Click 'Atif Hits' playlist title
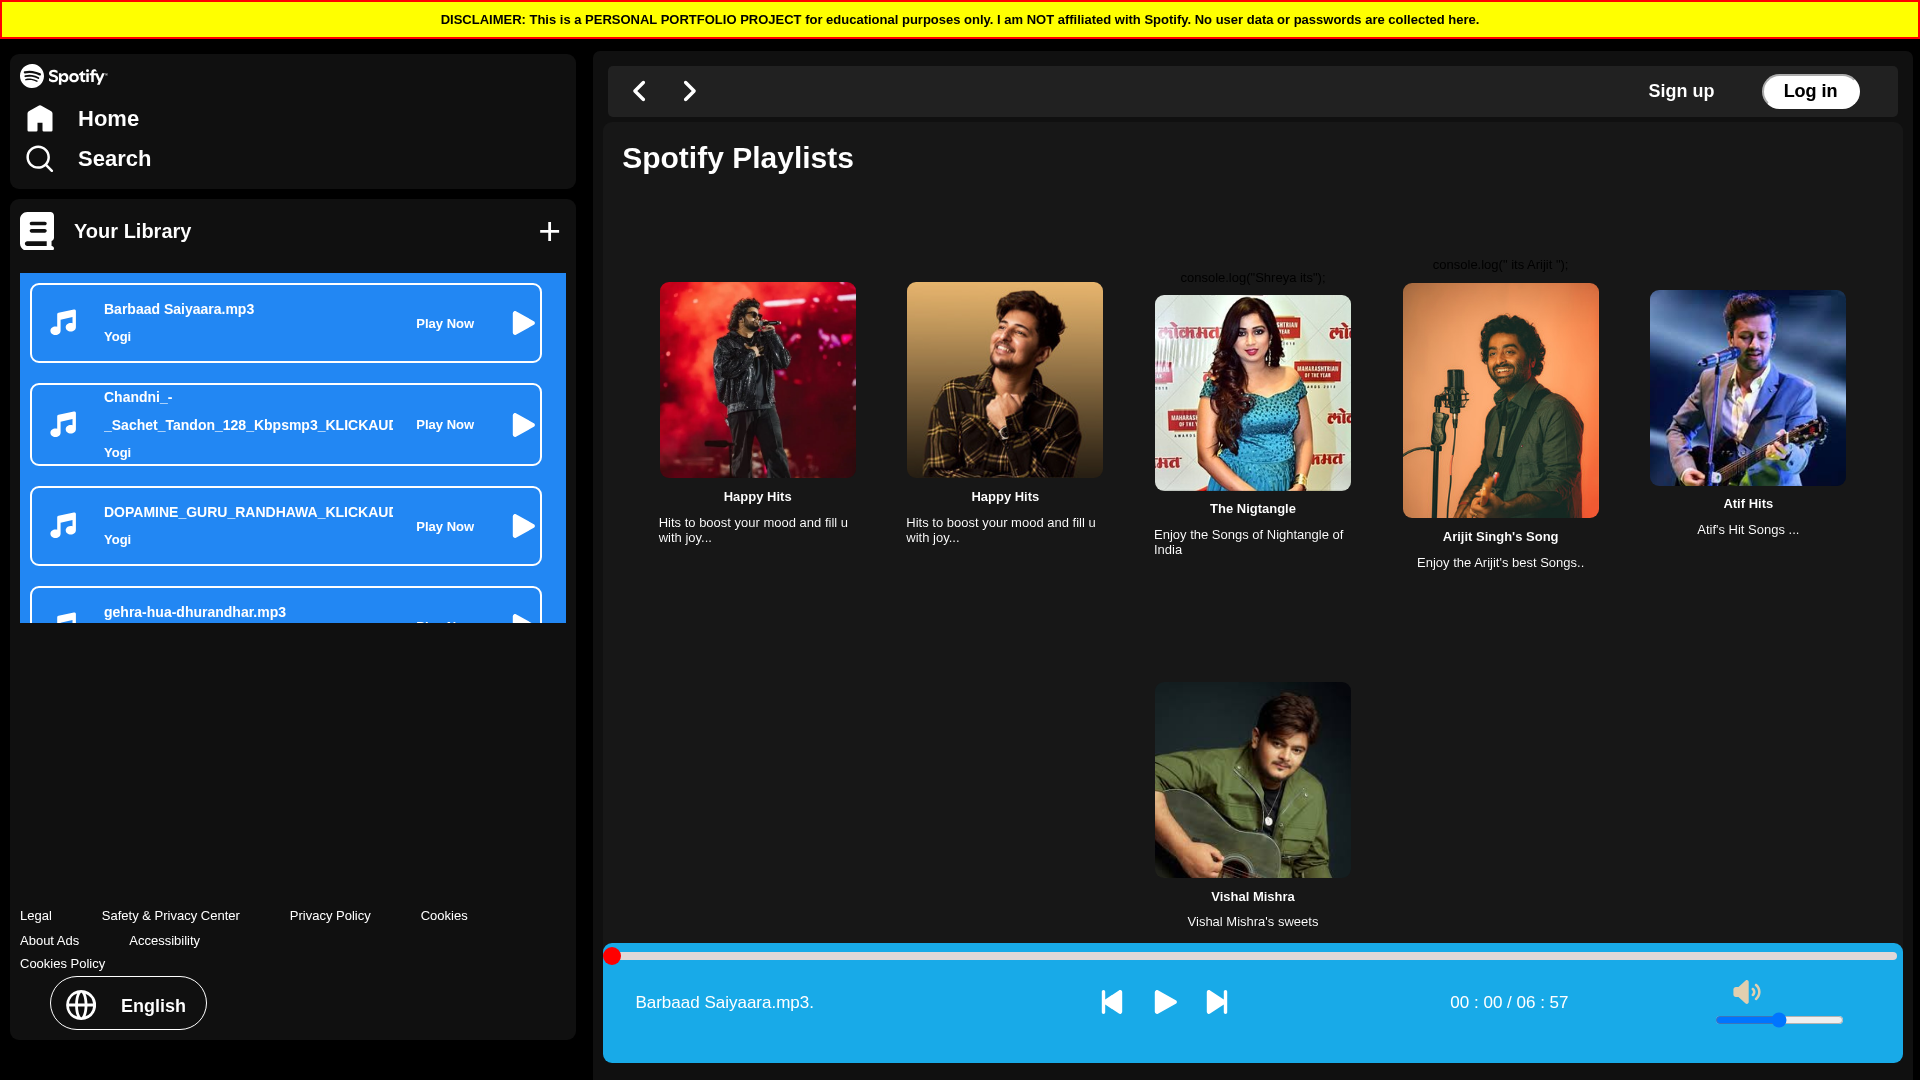 (x=1748, y=504)
